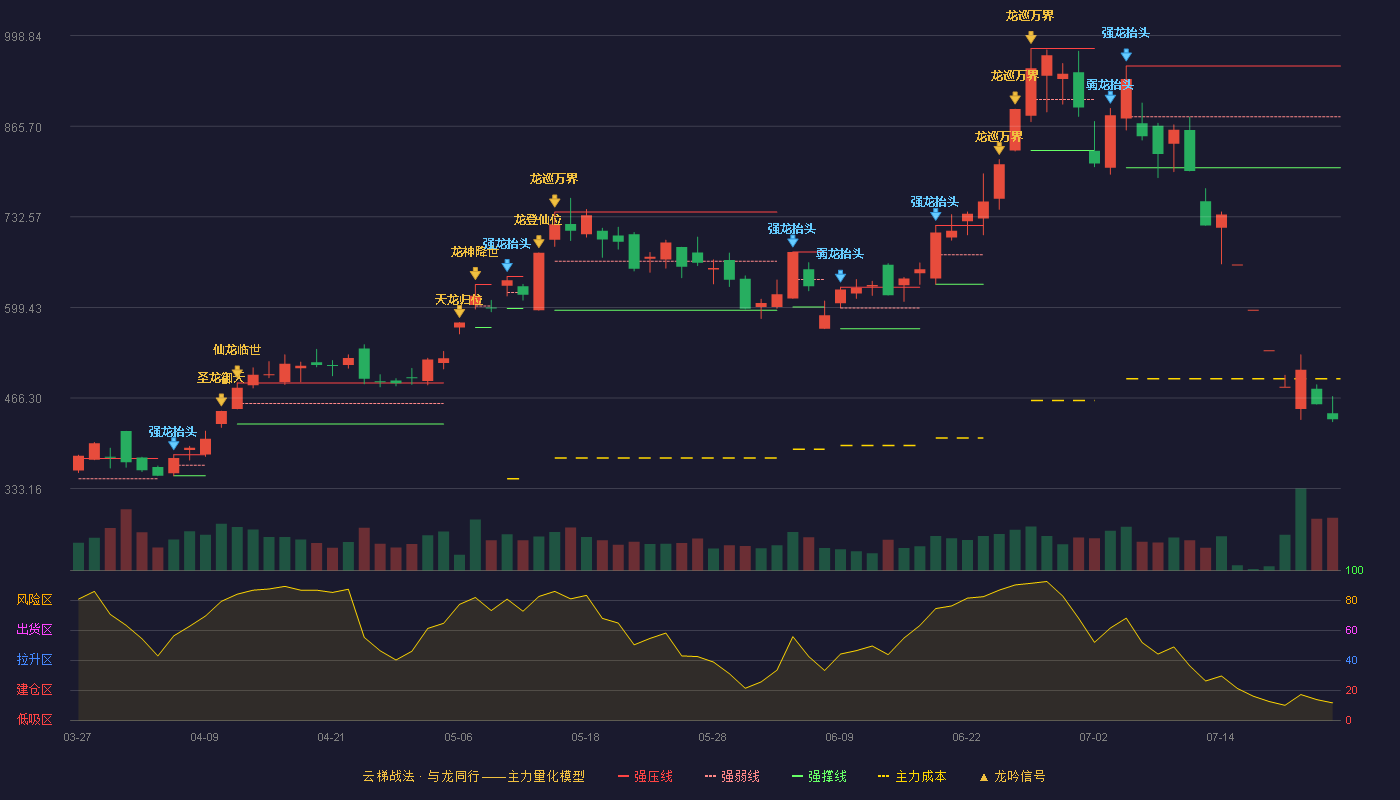Click the yellow arrow under 圣龙御天
The width and height of the screenshot is (1400, 800).
coord(222,399)
